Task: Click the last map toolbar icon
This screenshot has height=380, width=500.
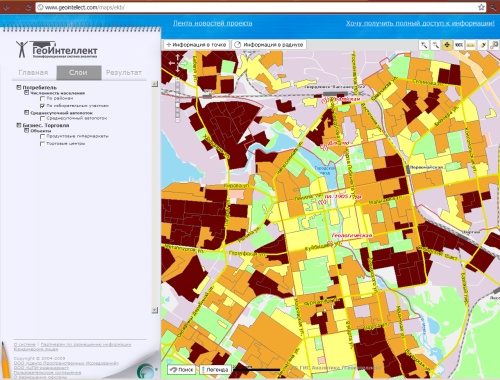Action: (x=494, y=45)
